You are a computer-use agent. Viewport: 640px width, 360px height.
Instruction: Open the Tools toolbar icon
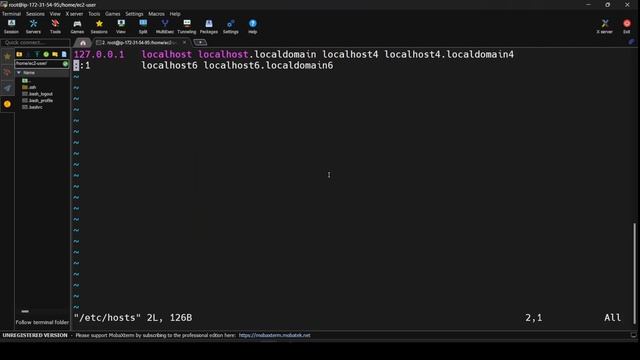[55, 27]
